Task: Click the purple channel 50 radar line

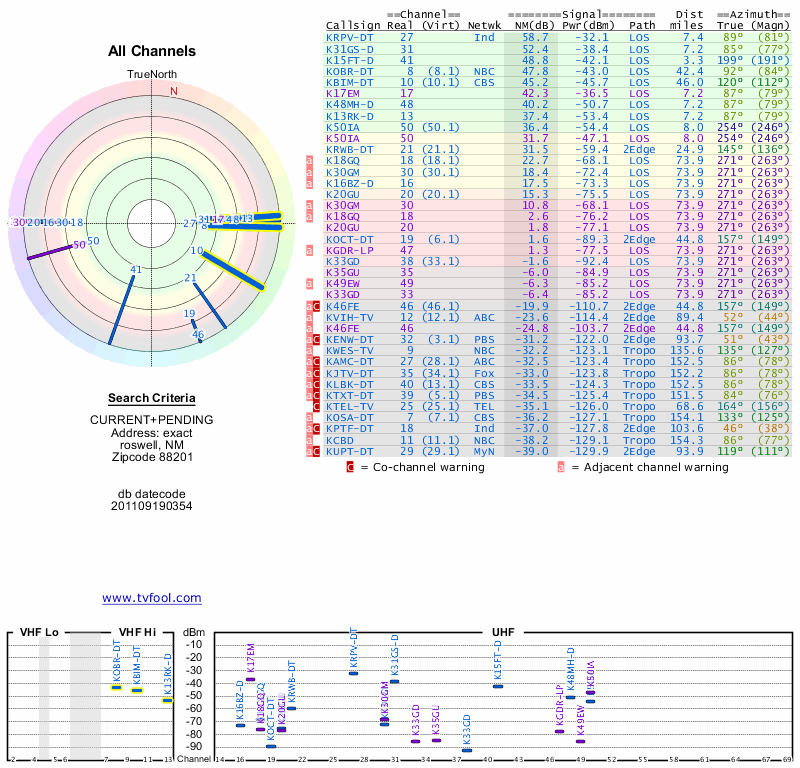Action: coord(55,250)
